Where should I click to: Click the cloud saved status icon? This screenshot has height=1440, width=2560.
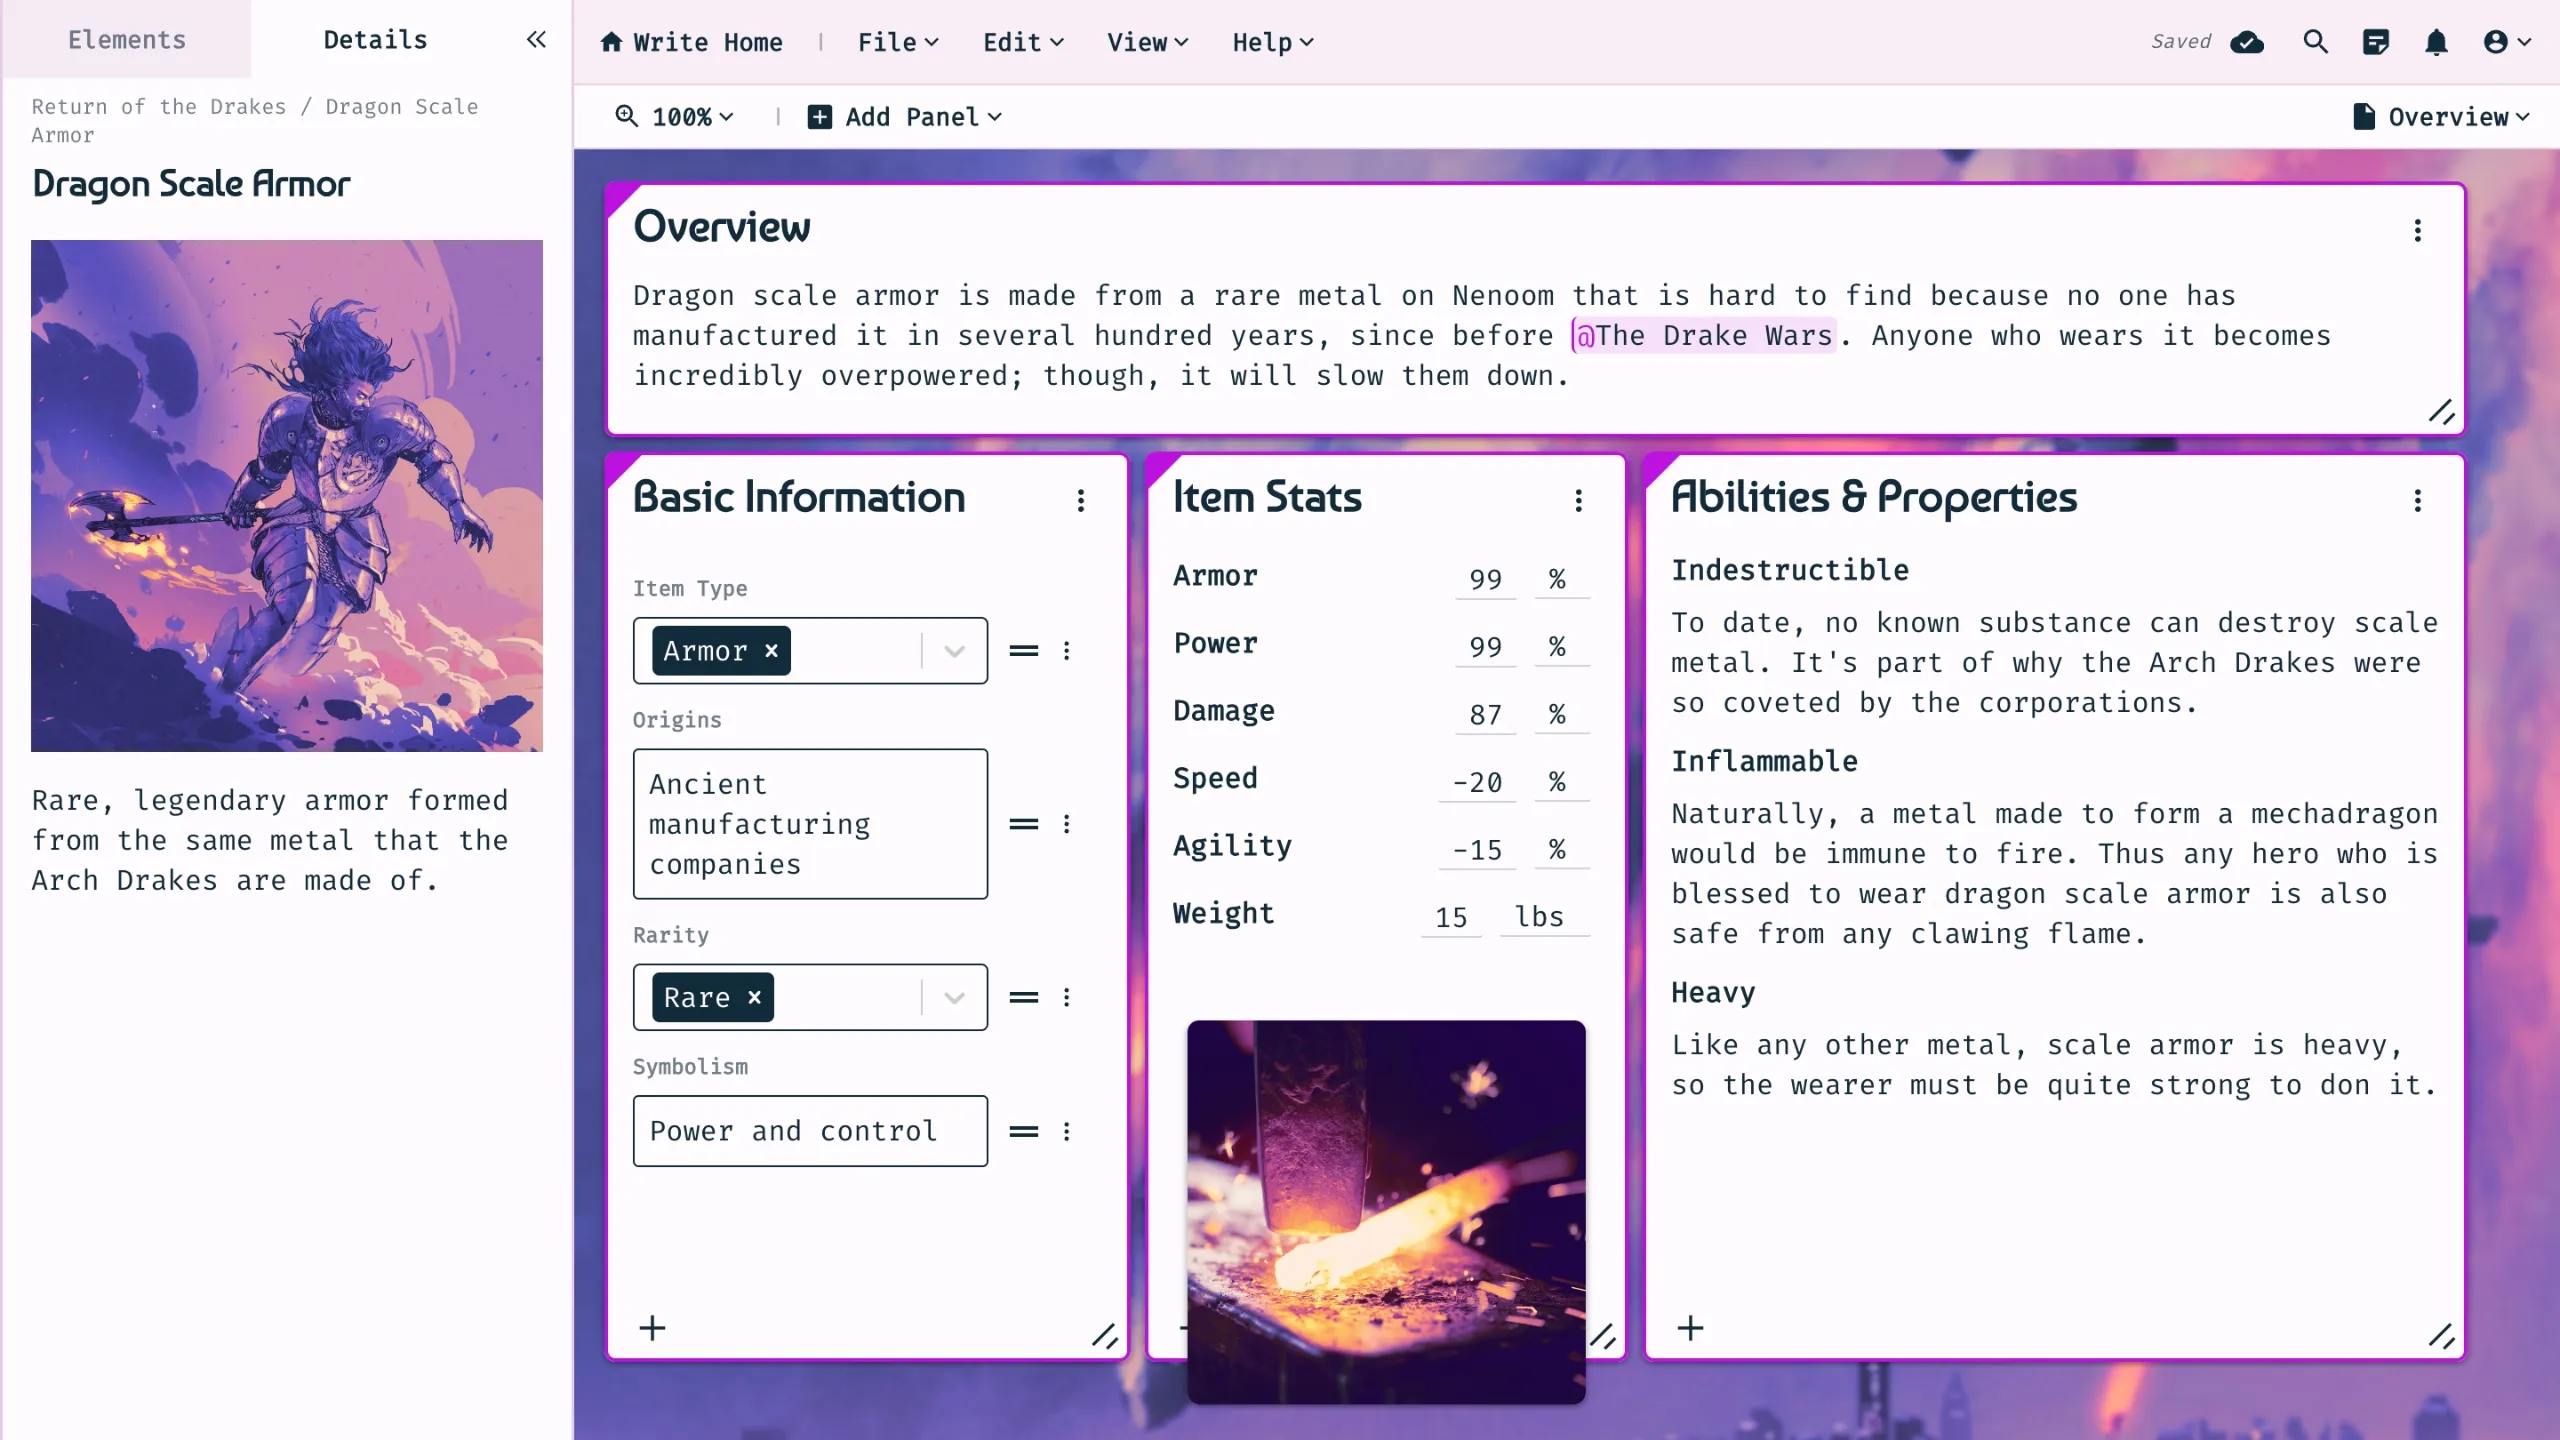coord(2247,42)
